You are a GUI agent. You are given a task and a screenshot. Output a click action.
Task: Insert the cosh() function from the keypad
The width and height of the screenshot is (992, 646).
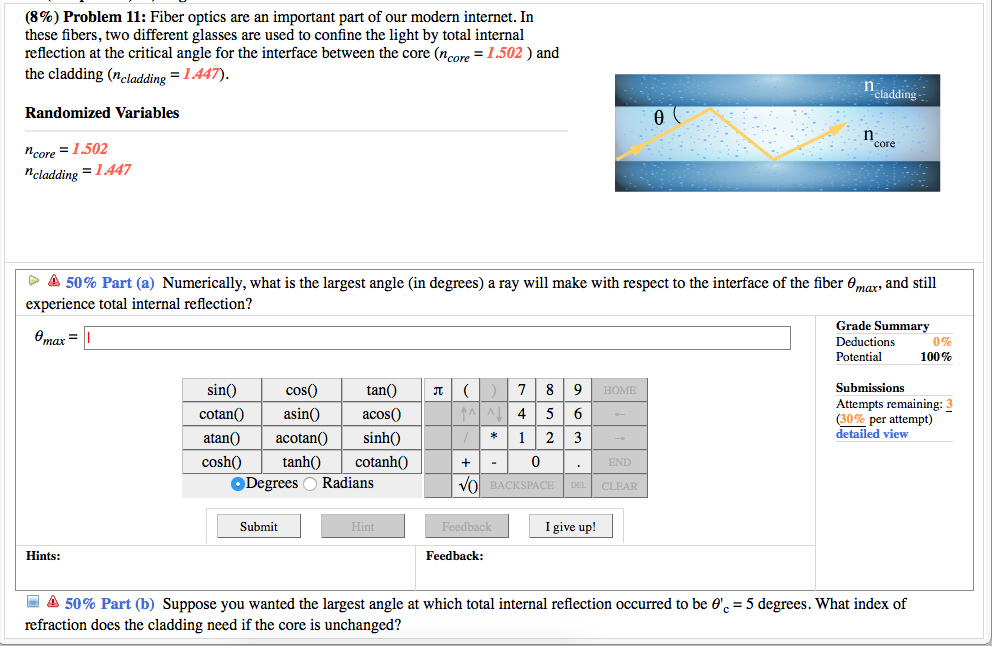point(221,461)
